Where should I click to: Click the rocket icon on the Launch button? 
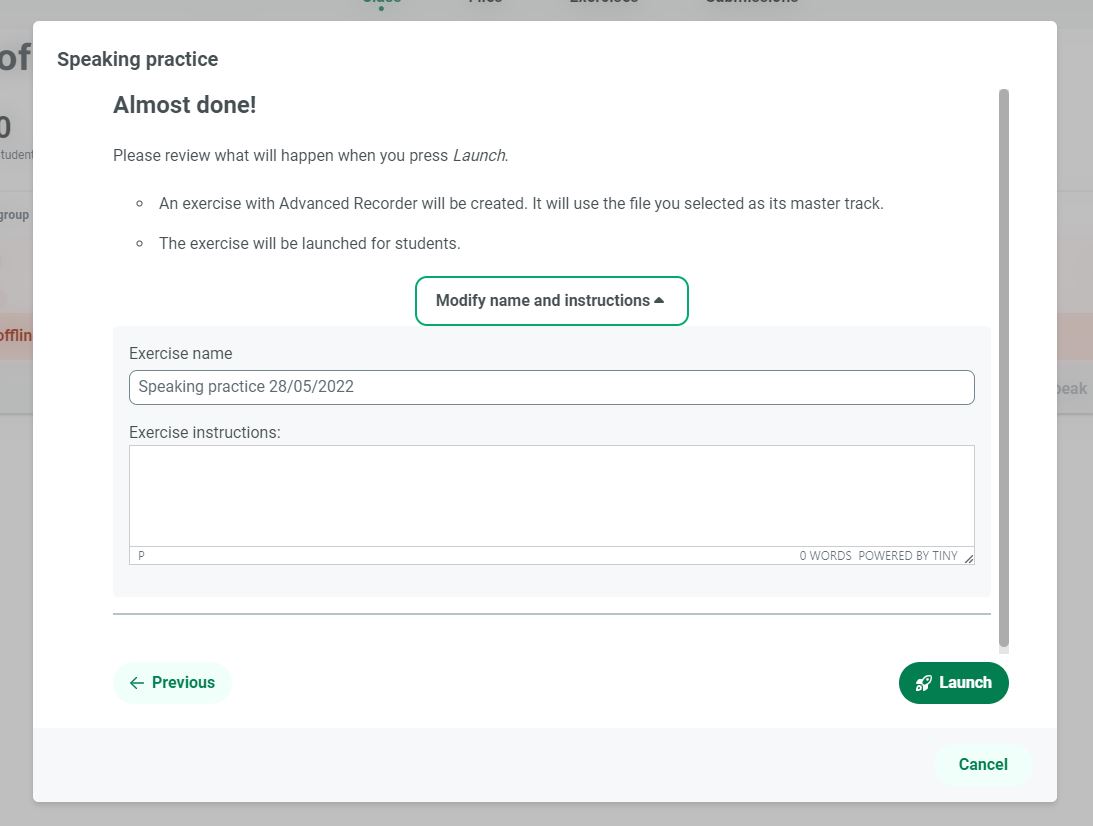[x=924, y=683]
